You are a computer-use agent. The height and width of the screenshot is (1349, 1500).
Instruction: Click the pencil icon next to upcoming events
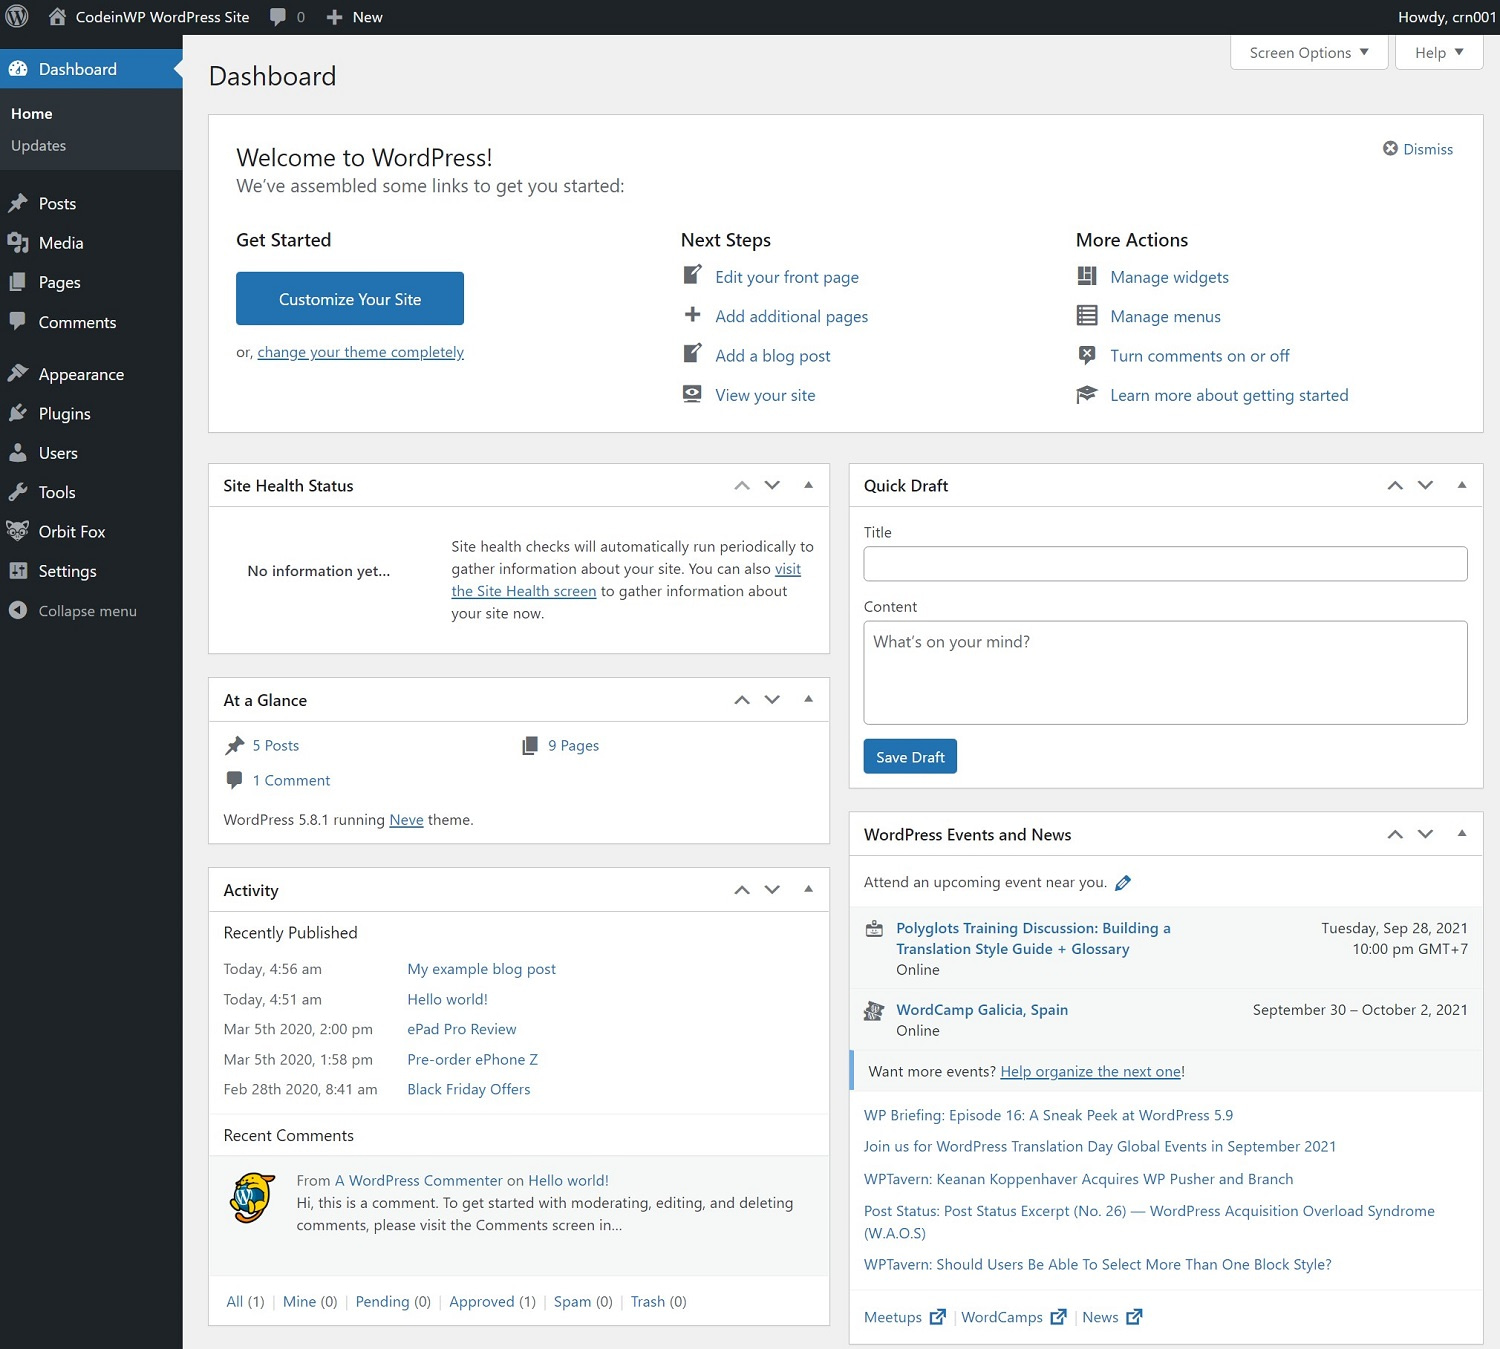pyautogui.click(x=1123, y=882)
